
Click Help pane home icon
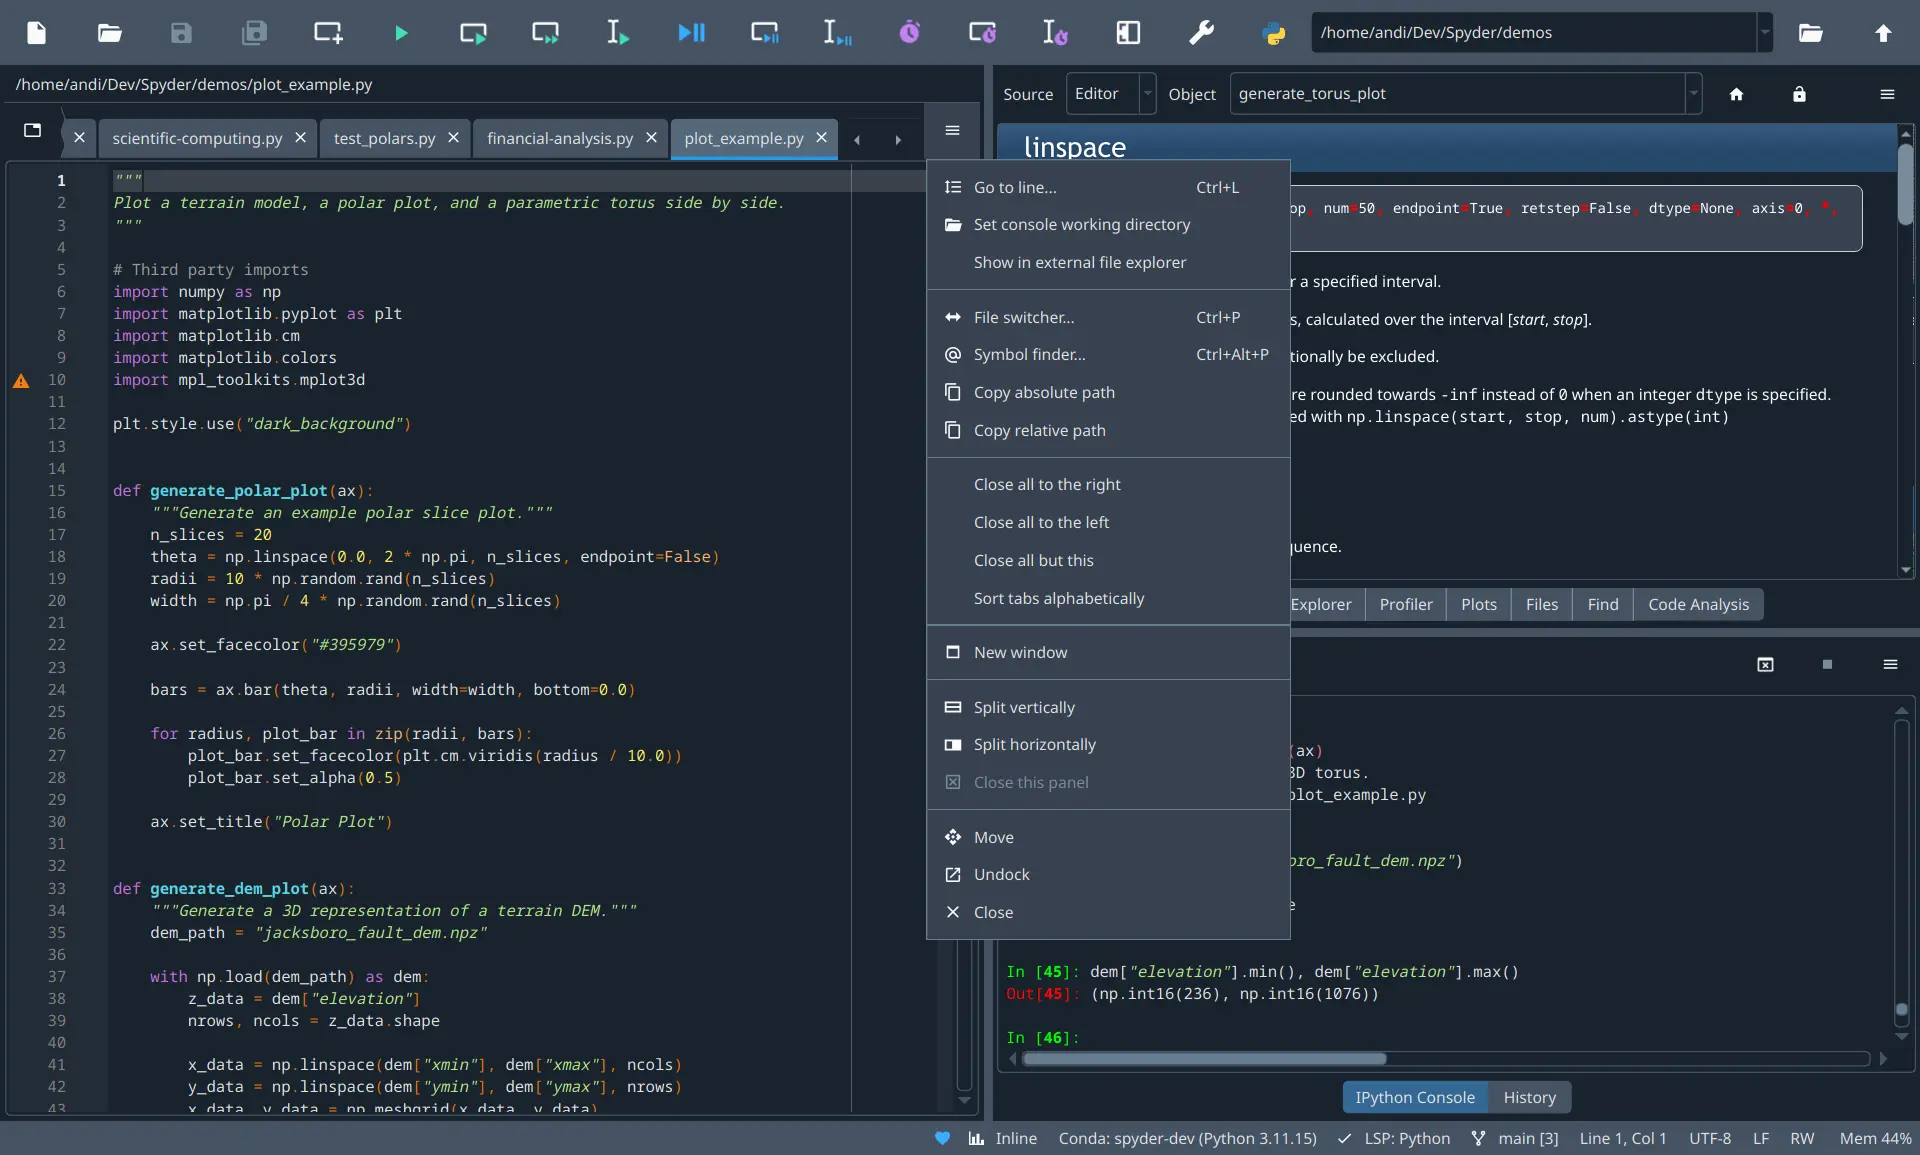[x=1736, y=94]
